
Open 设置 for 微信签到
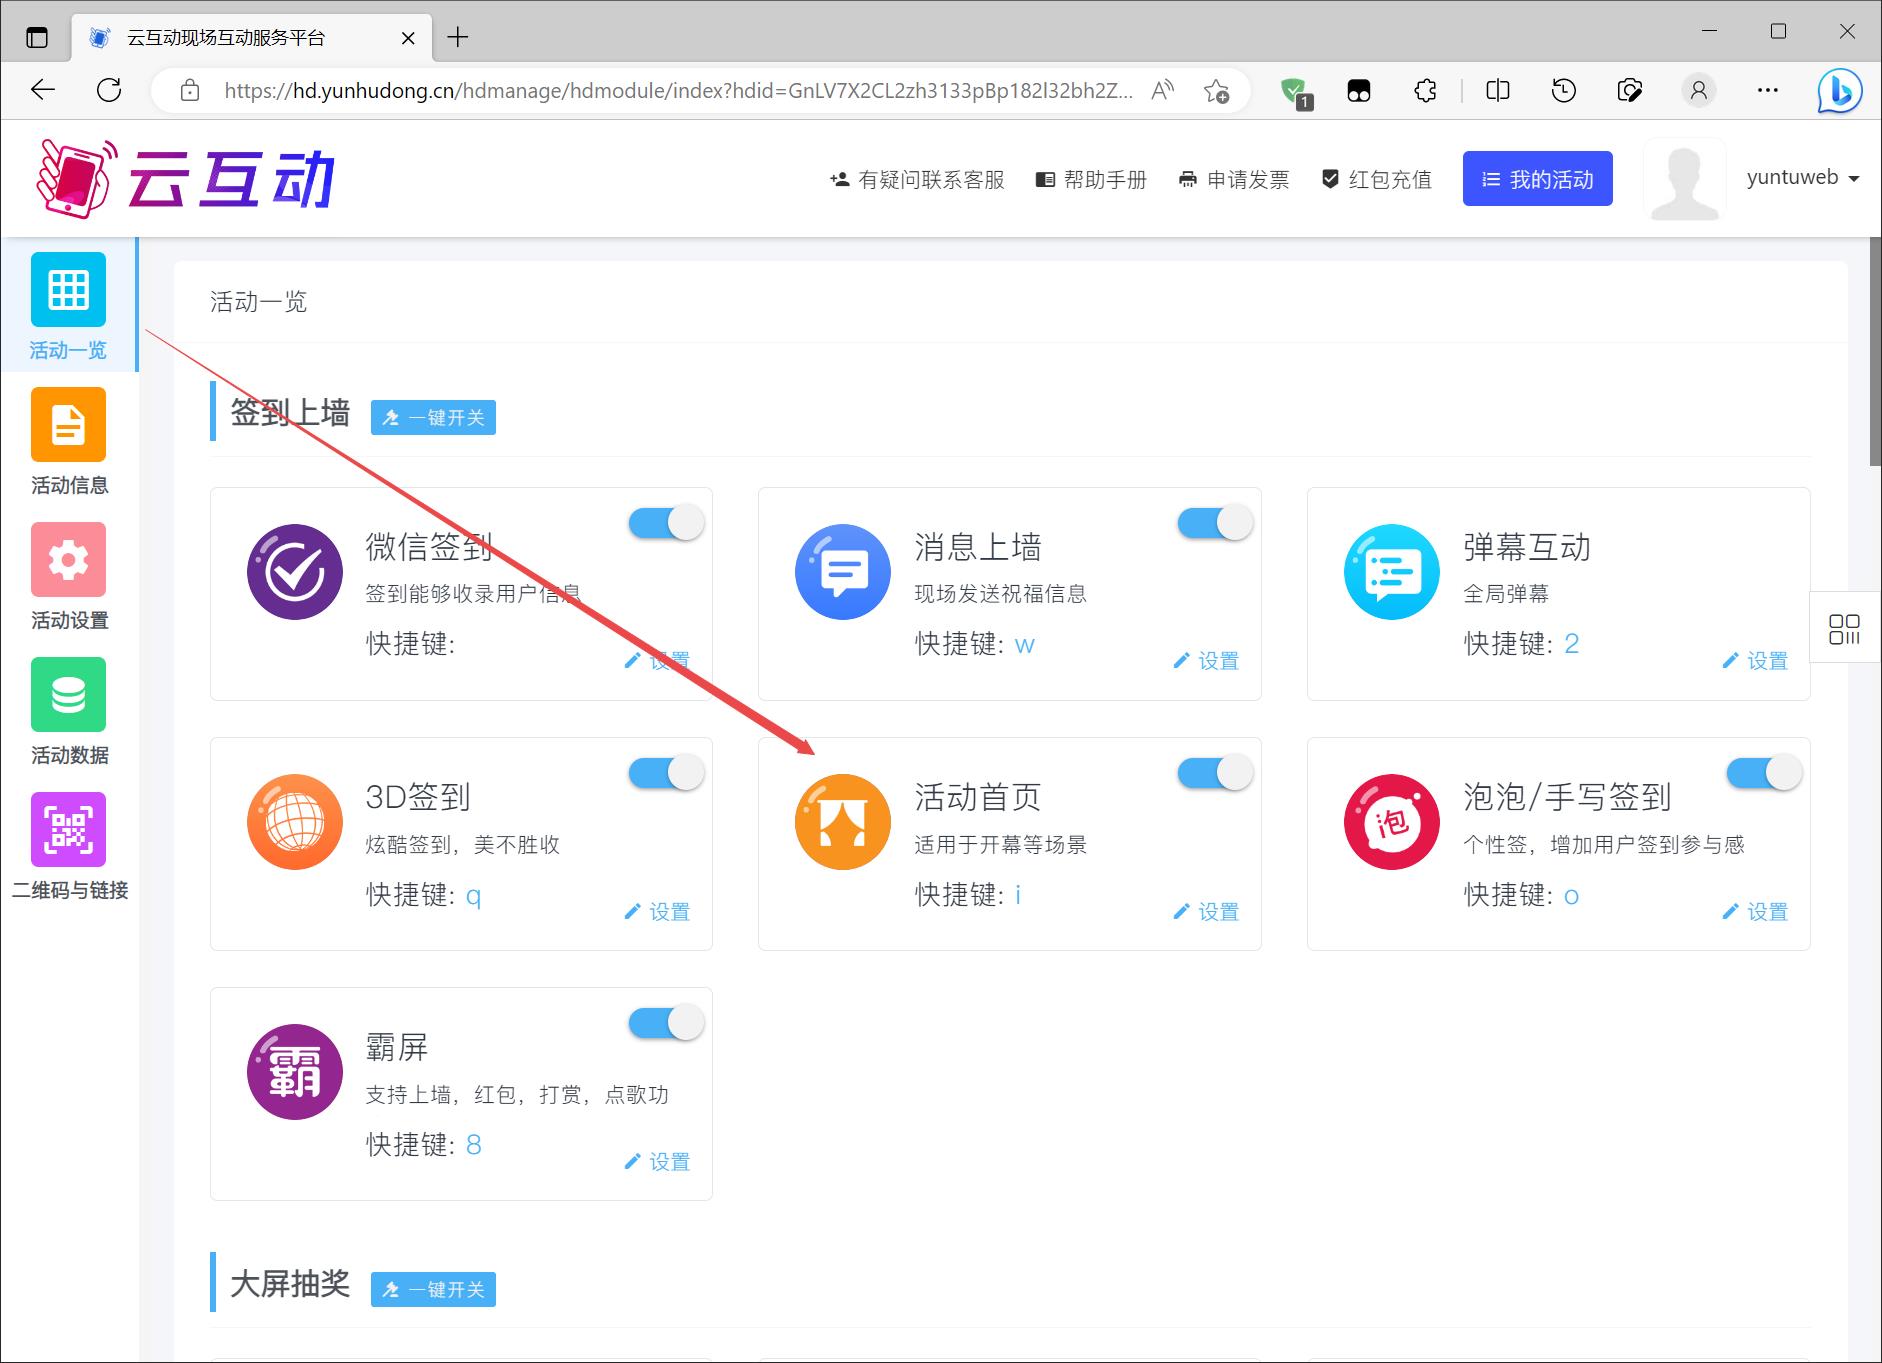pyautogui.click(x=657, y=661)
